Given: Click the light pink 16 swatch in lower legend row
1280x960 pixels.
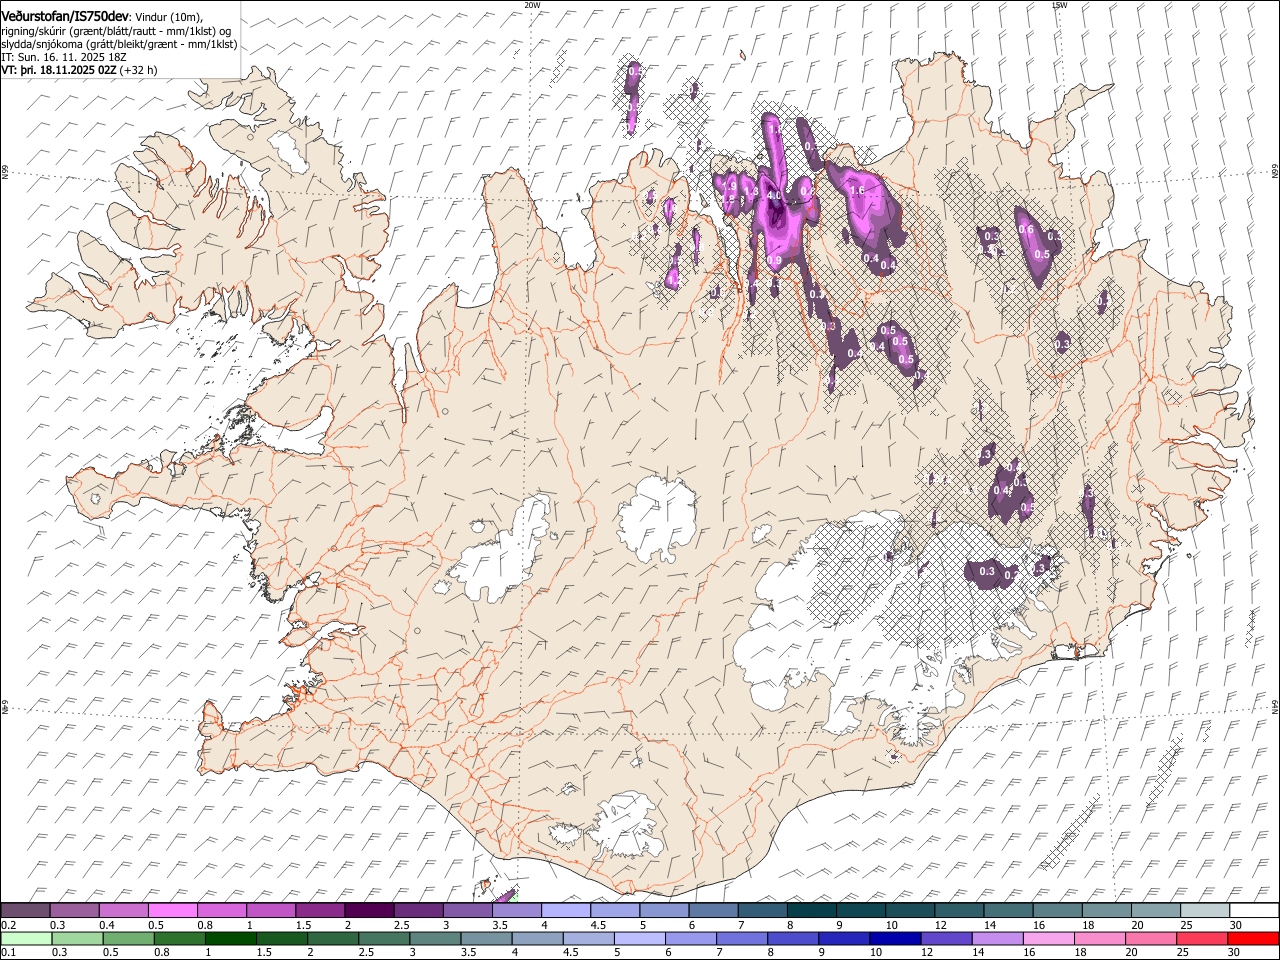Looking at the screenshot, I should (x=1049, y=938).
